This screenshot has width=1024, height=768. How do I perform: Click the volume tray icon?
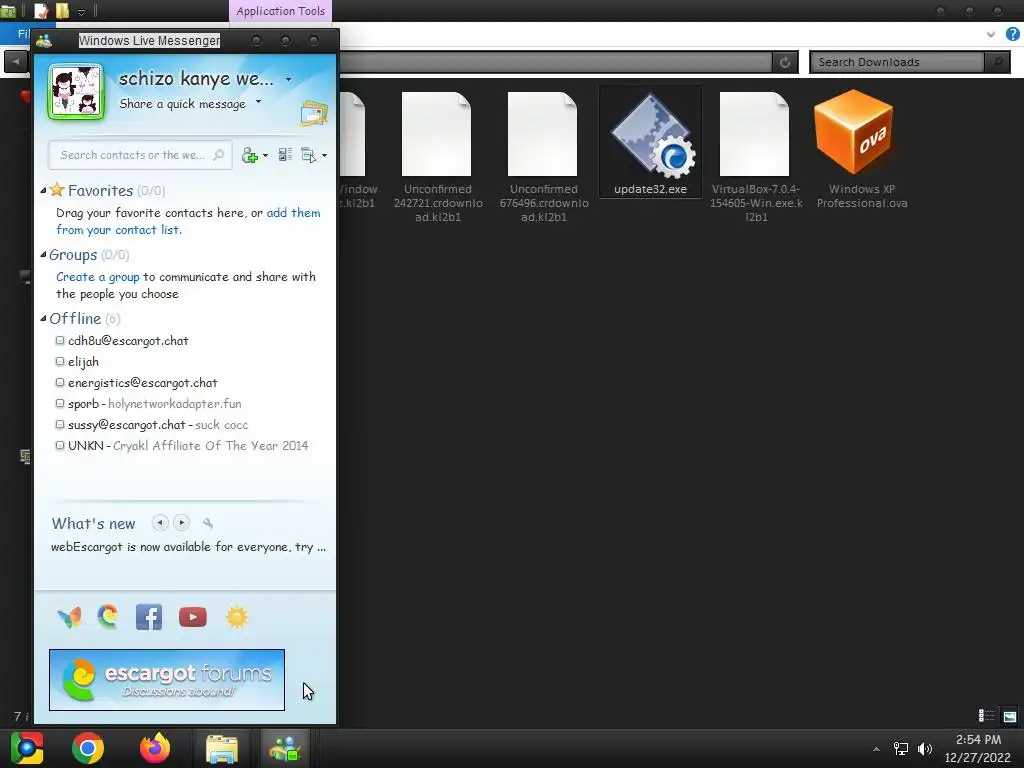(925, 749)
